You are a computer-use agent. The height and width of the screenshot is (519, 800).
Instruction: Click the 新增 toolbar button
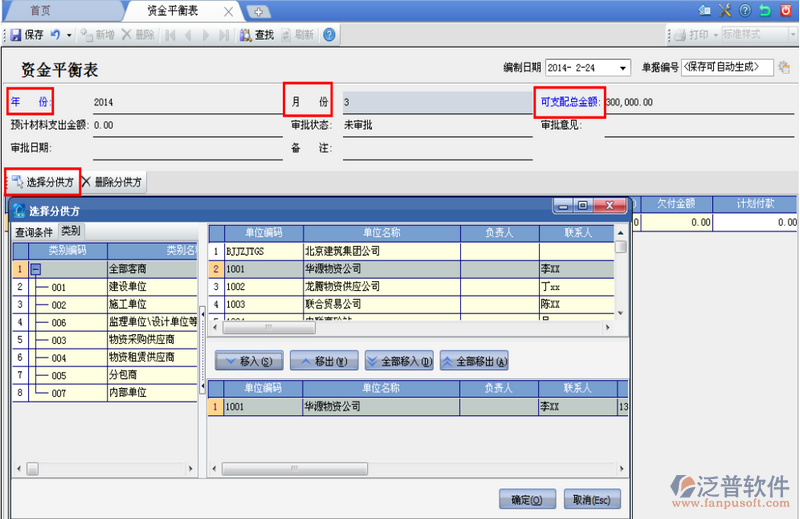98,35
